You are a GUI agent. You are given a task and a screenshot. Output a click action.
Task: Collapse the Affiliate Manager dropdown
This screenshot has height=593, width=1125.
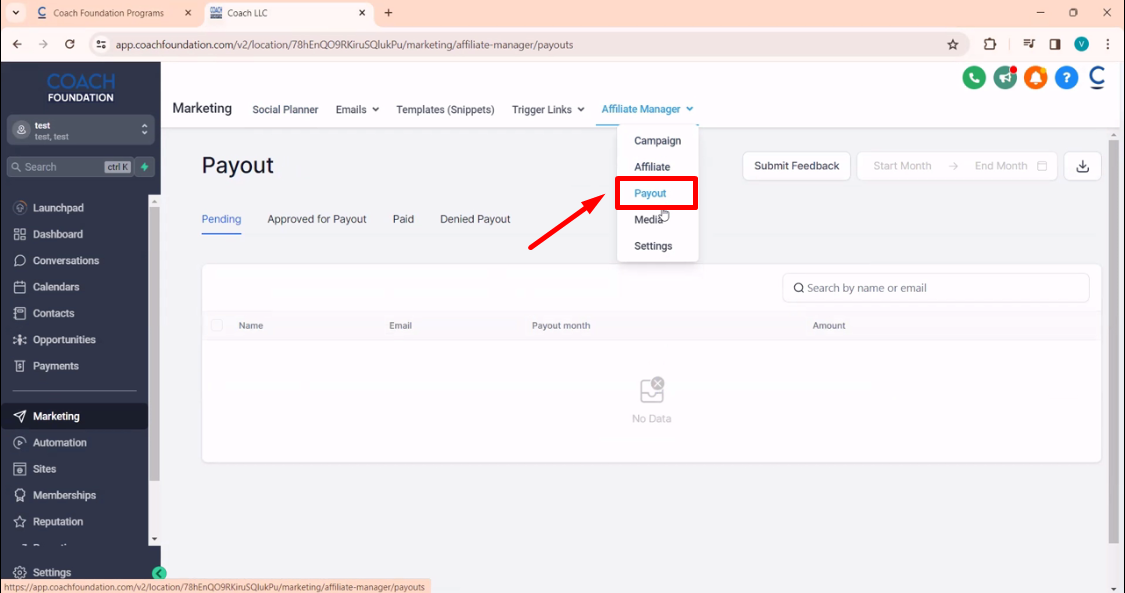click(647, 109)
